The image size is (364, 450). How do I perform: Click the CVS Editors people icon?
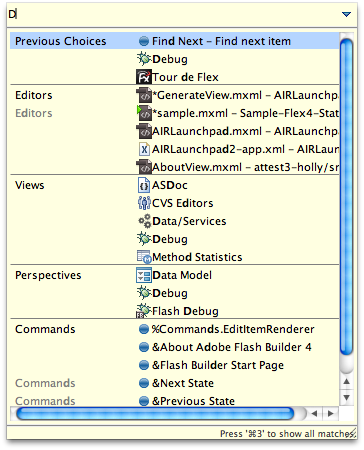point(144,203)
